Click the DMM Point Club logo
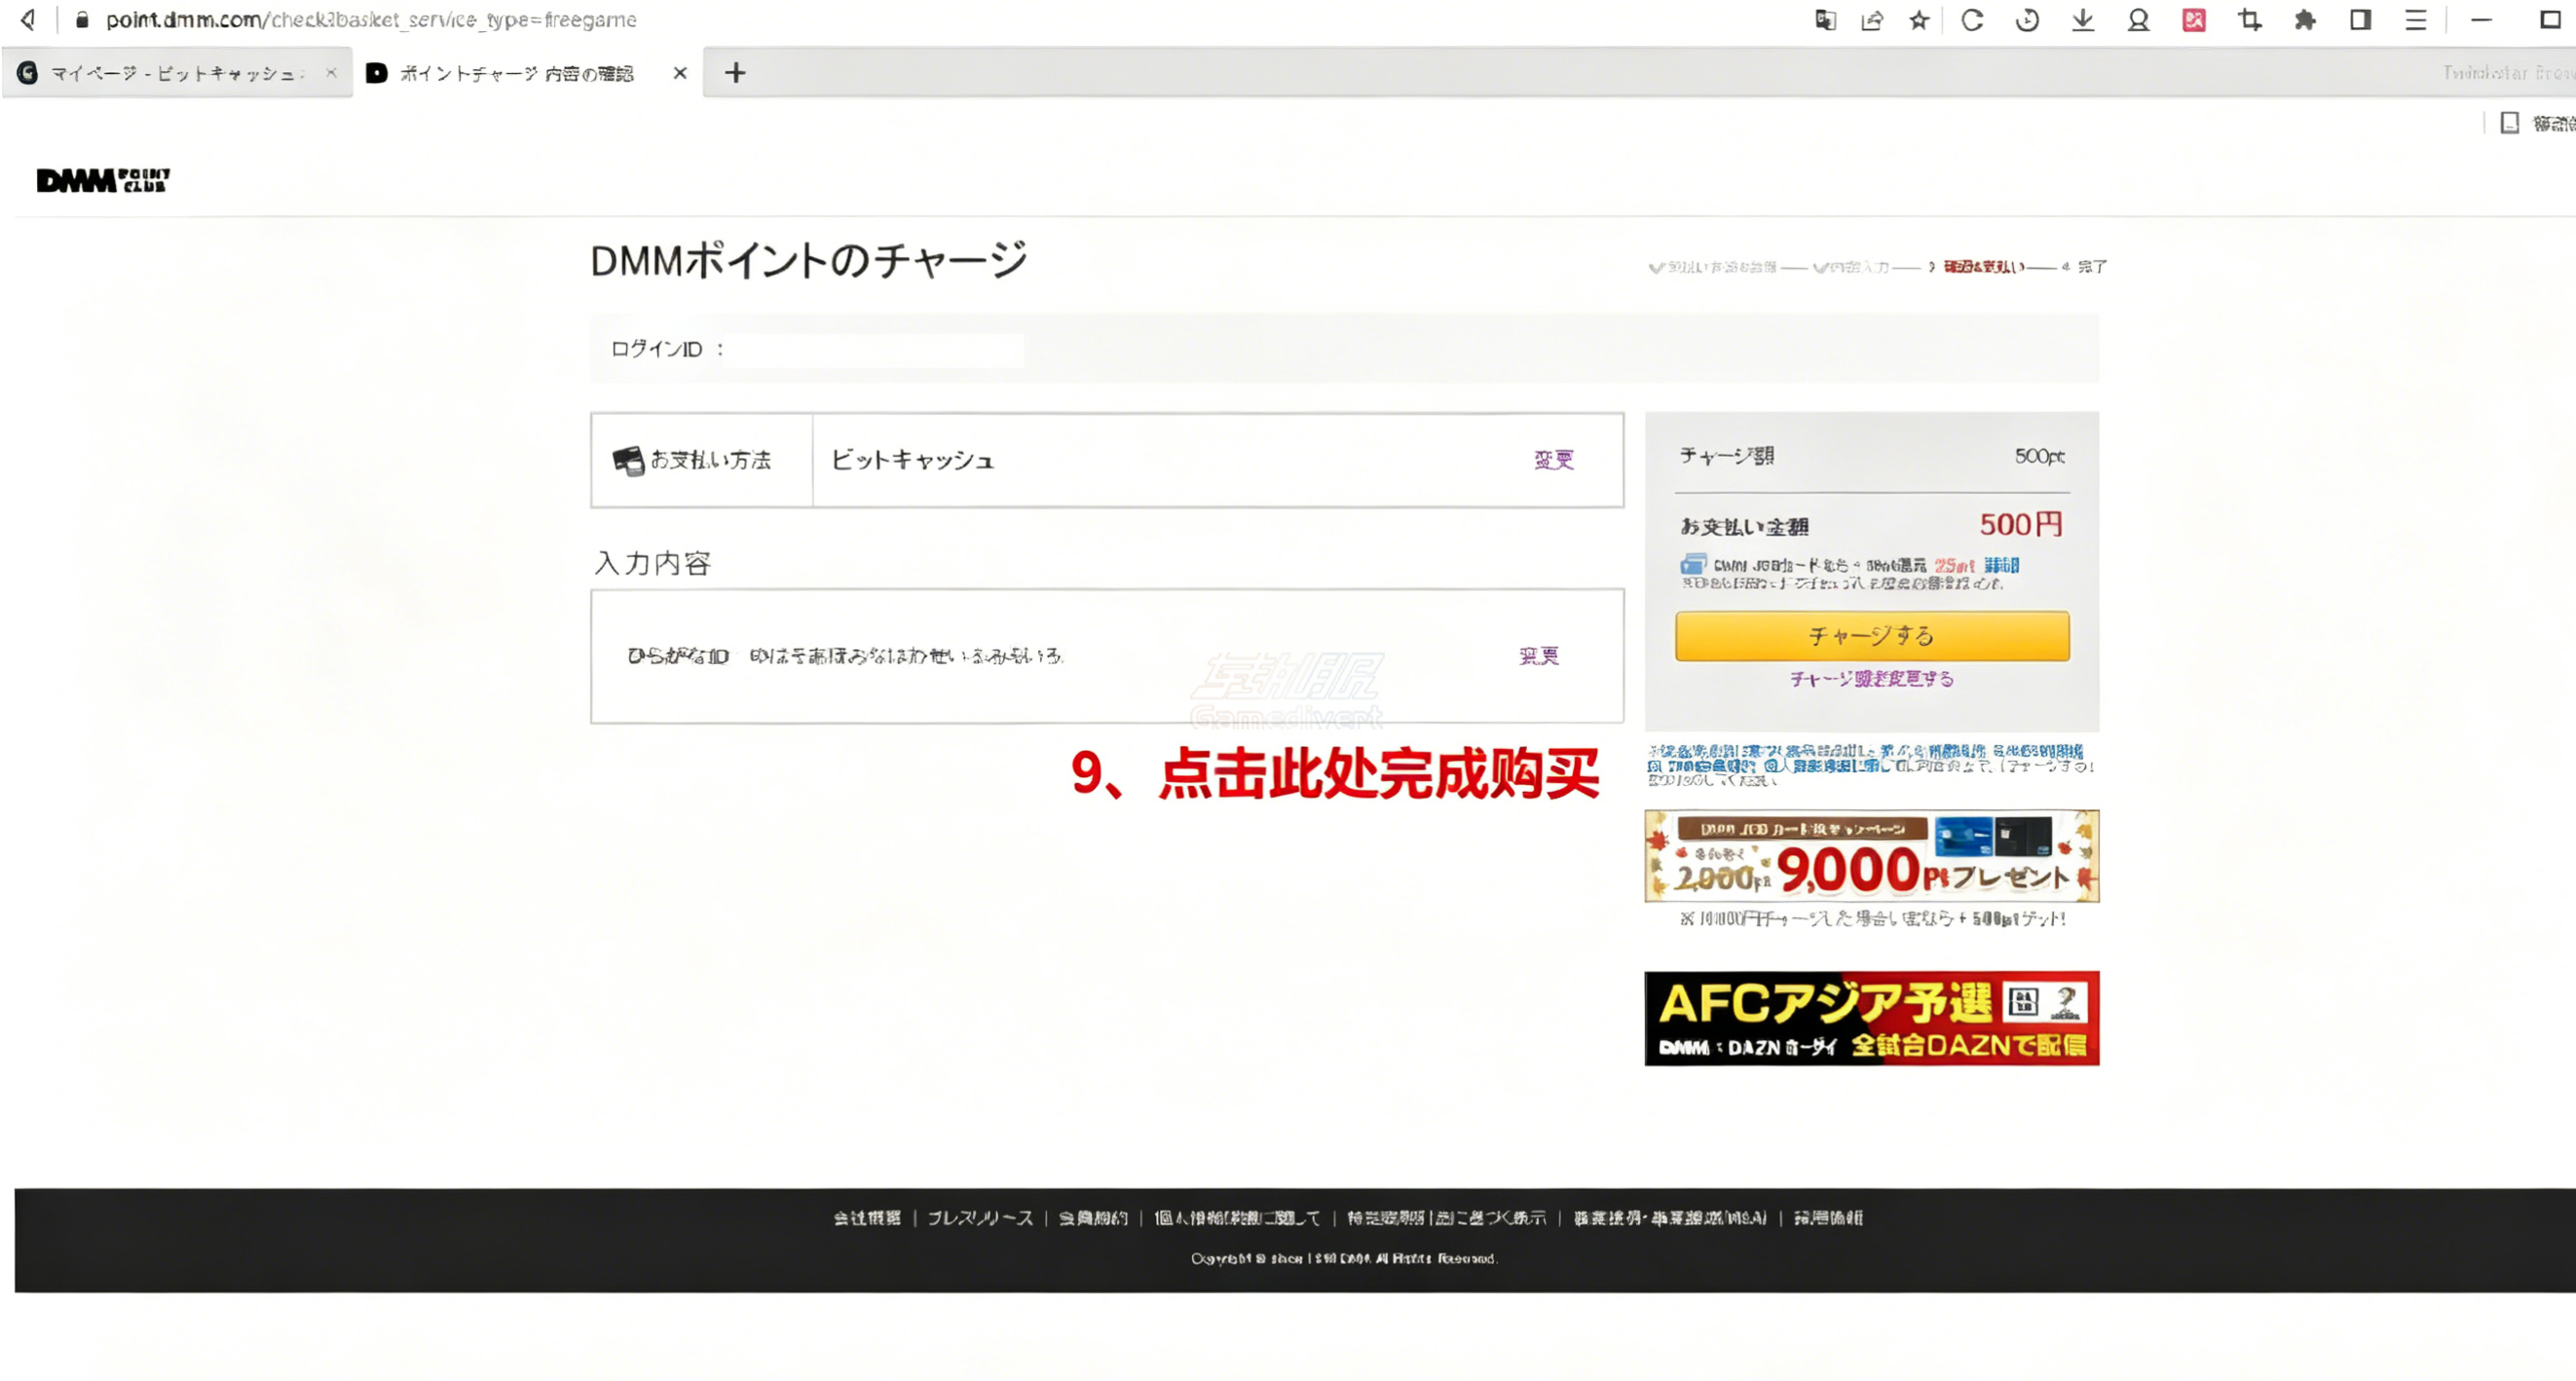The image size is (2576, 1381). pos(103,180)
